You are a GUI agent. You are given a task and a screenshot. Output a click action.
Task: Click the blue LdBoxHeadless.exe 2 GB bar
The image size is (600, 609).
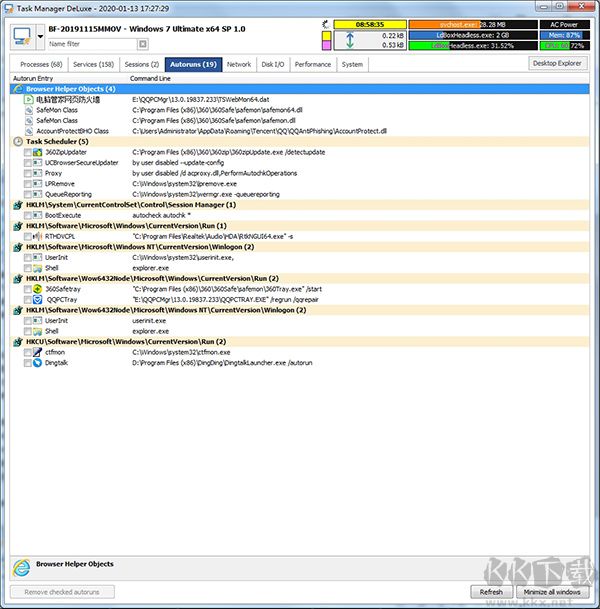click(473, 35)
